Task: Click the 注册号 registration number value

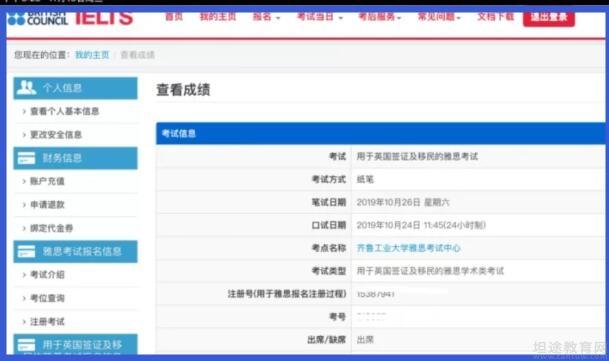Action: click(x=376, y=294)
